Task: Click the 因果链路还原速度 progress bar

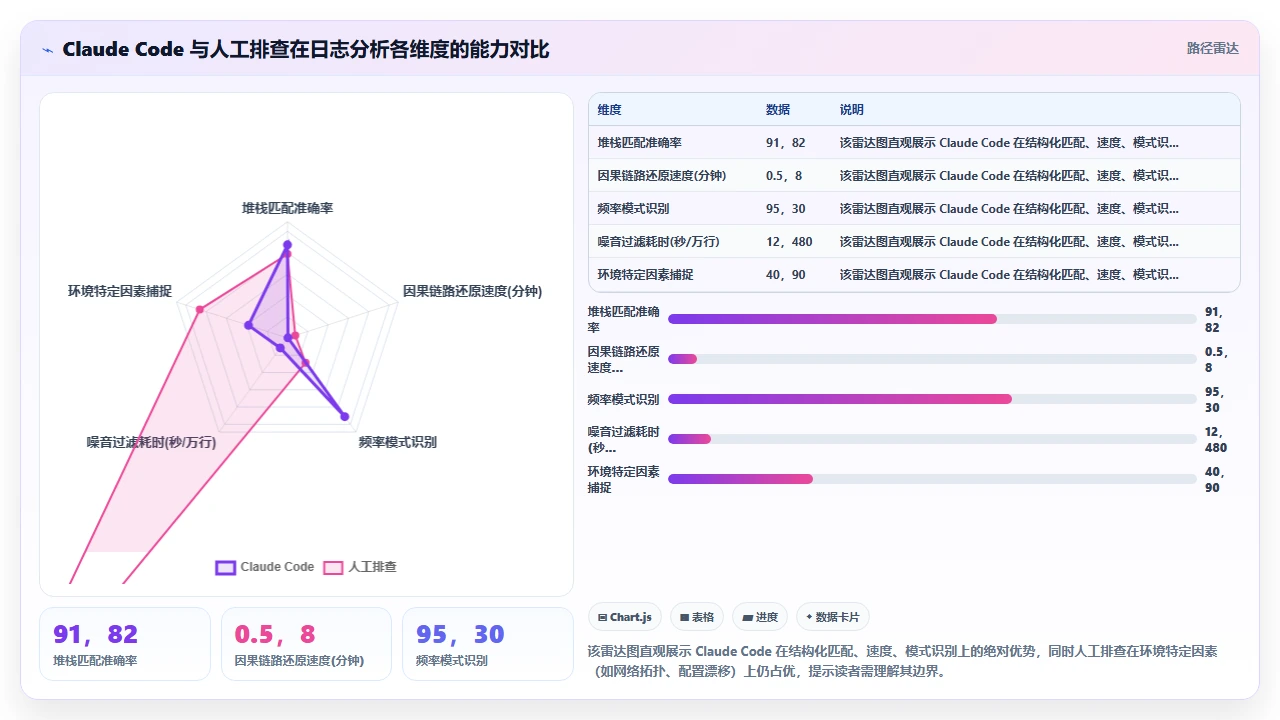Action: click(x=932, y=359)
